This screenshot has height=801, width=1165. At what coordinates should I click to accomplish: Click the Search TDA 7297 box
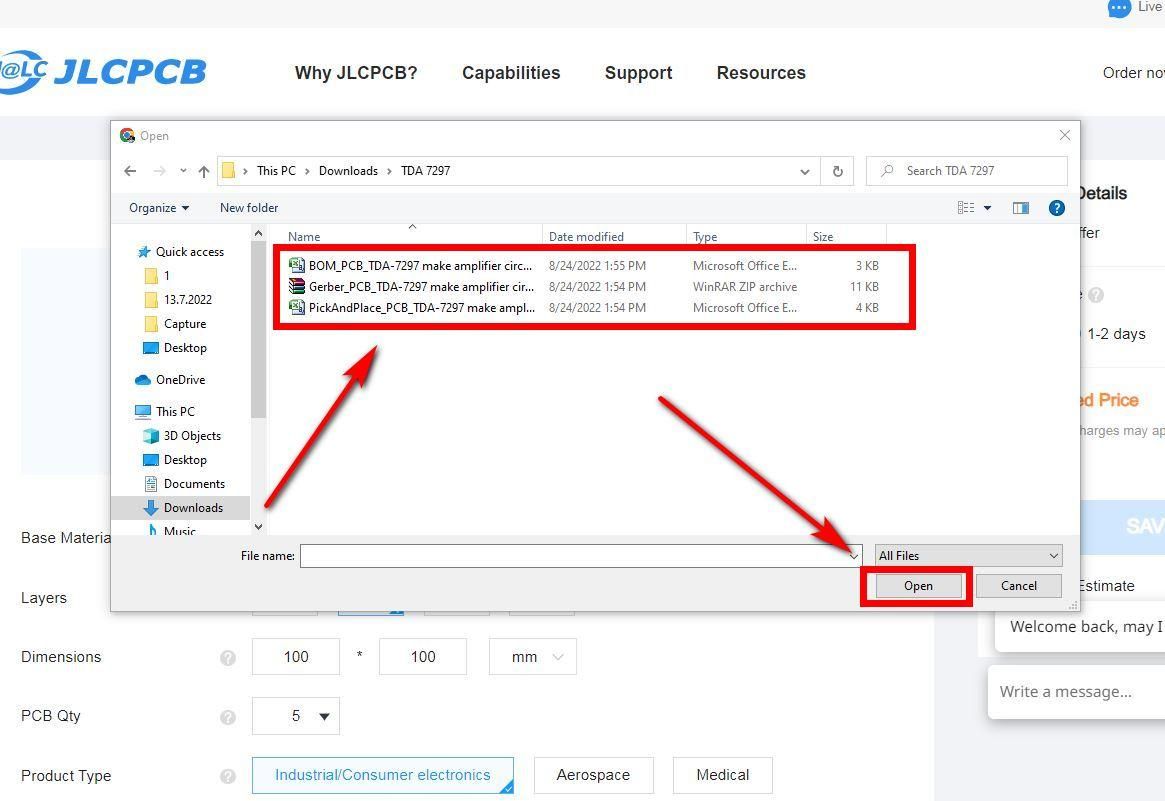[x=967, y=171]
